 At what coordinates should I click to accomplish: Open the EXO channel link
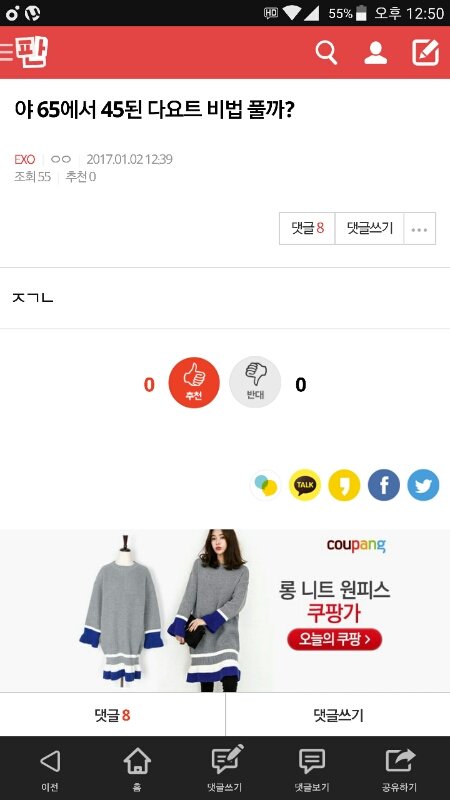(x=24, y=159)
